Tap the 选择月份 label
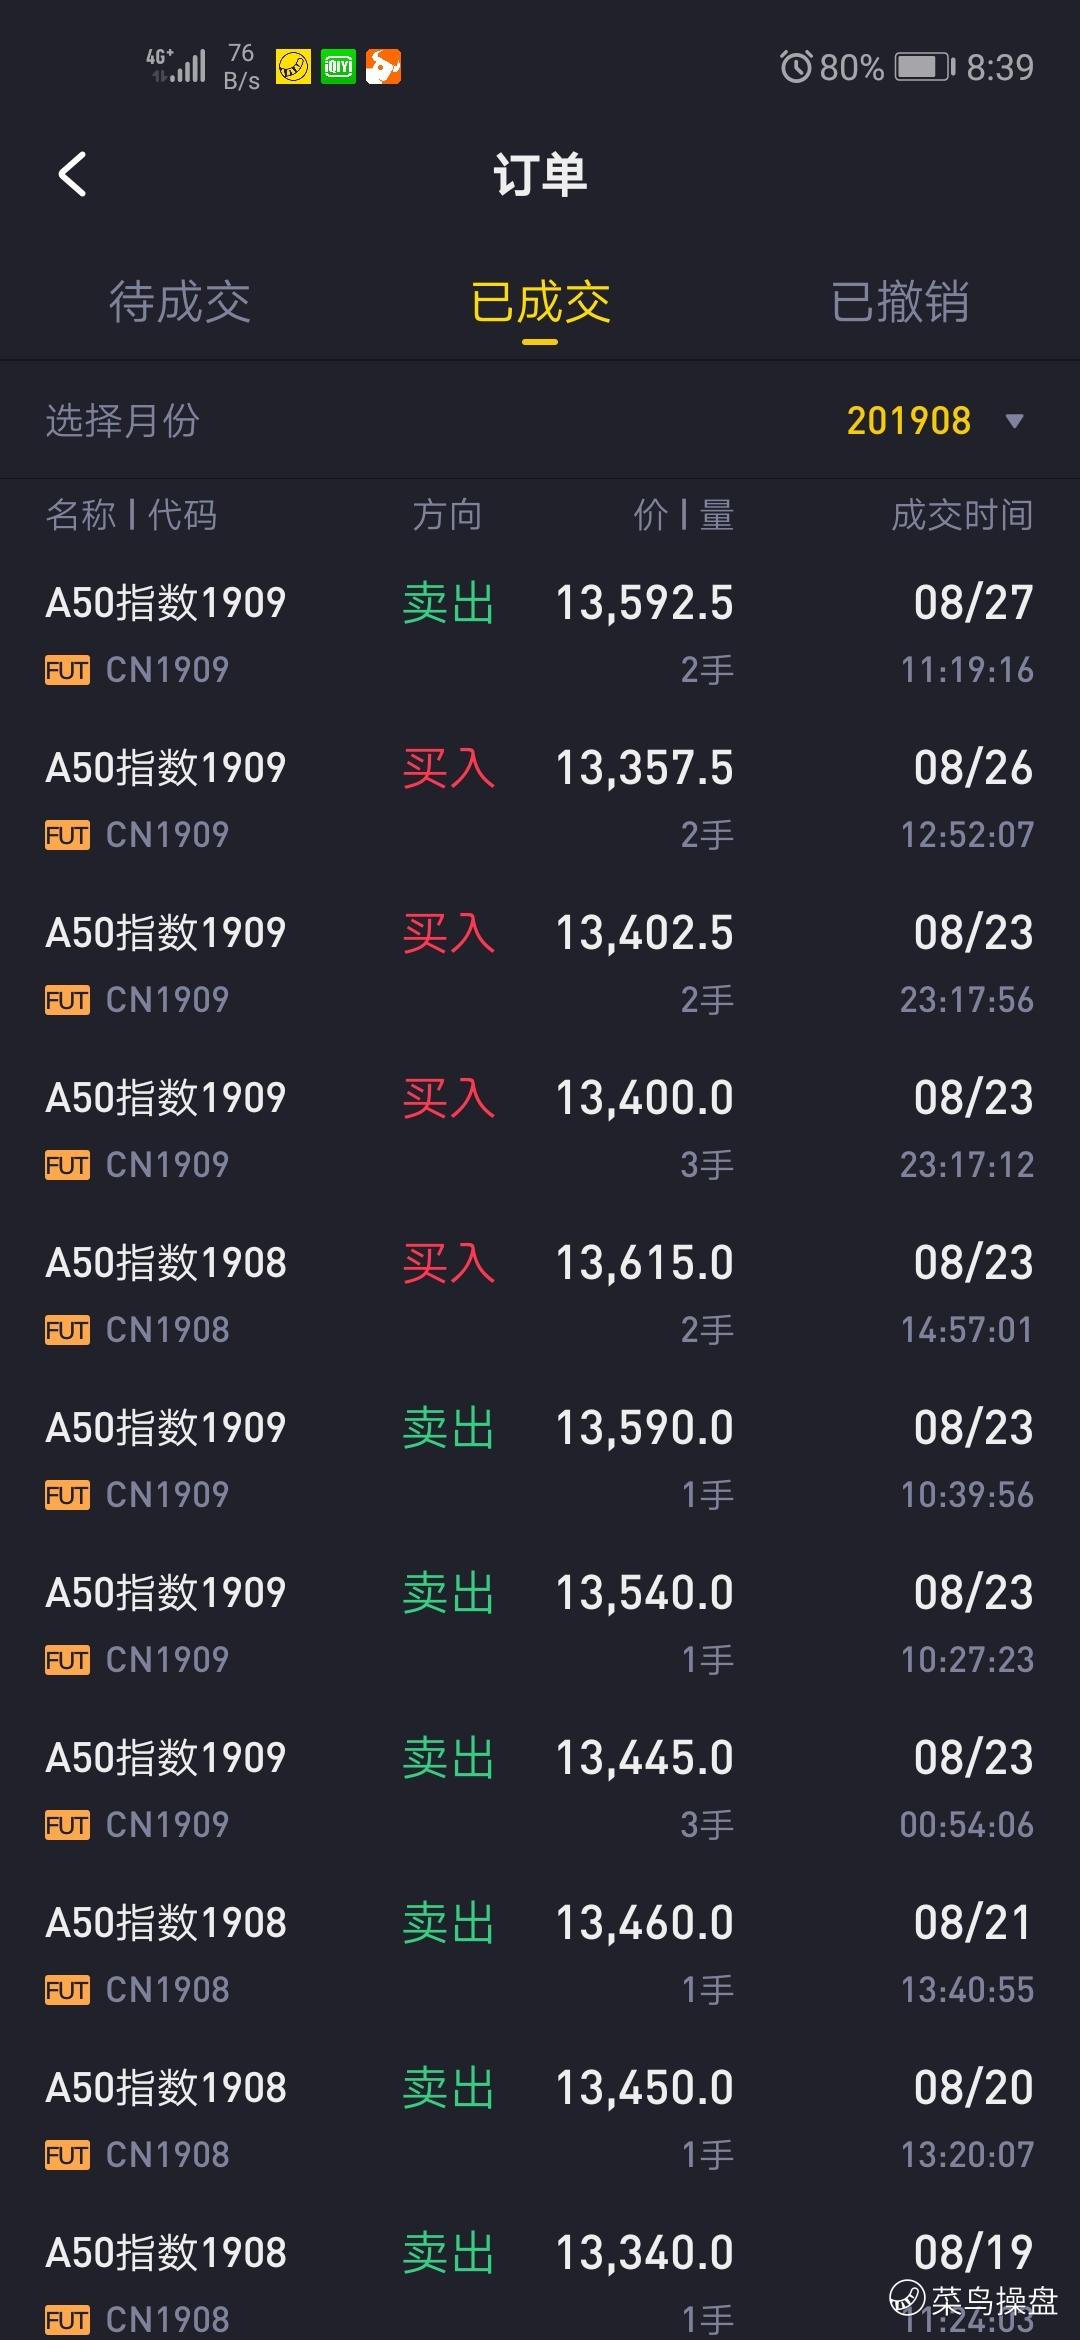This screenshot has width=1080, height=2340. pos(122,421)
